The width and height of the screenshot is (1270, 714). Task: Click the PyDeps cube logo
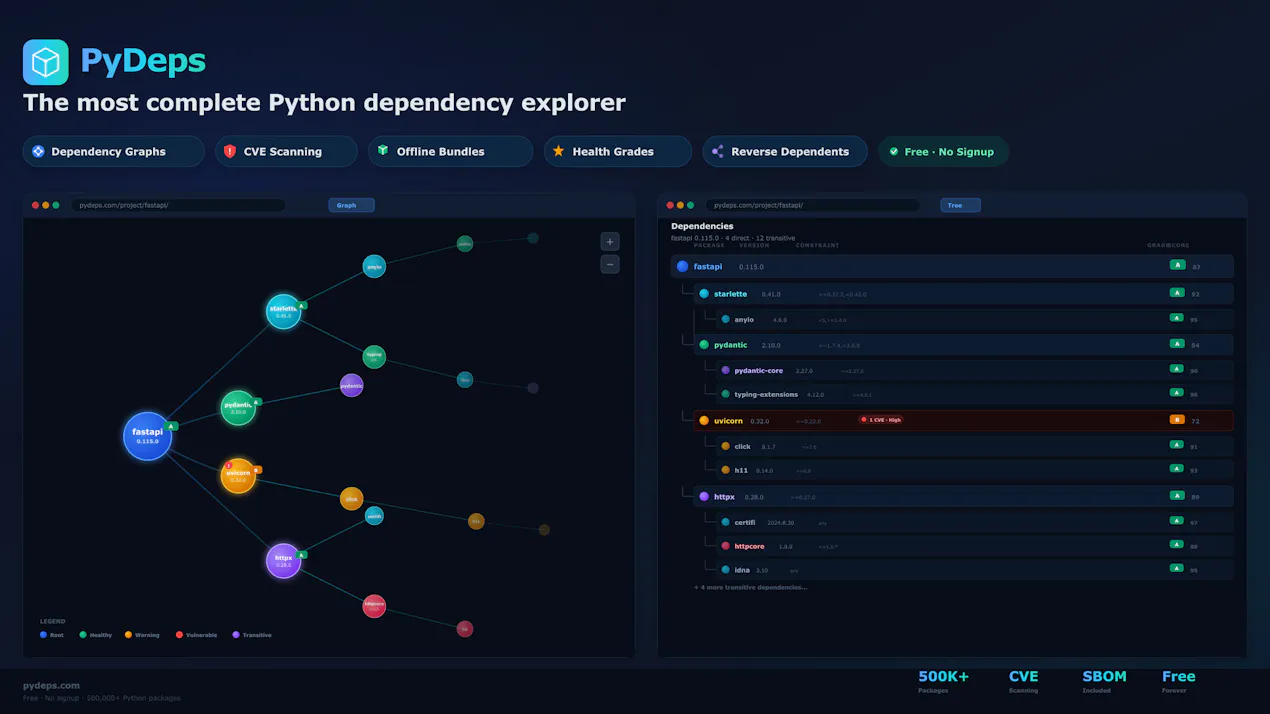[x=46, y=62]
